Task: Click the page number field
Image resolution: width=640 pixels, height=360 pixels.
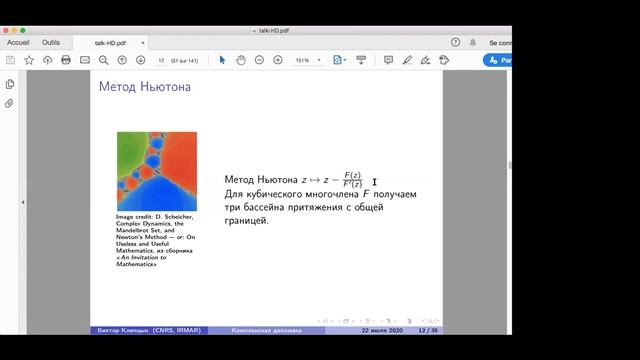Action: pyautogui.click(x=161, y=60)
